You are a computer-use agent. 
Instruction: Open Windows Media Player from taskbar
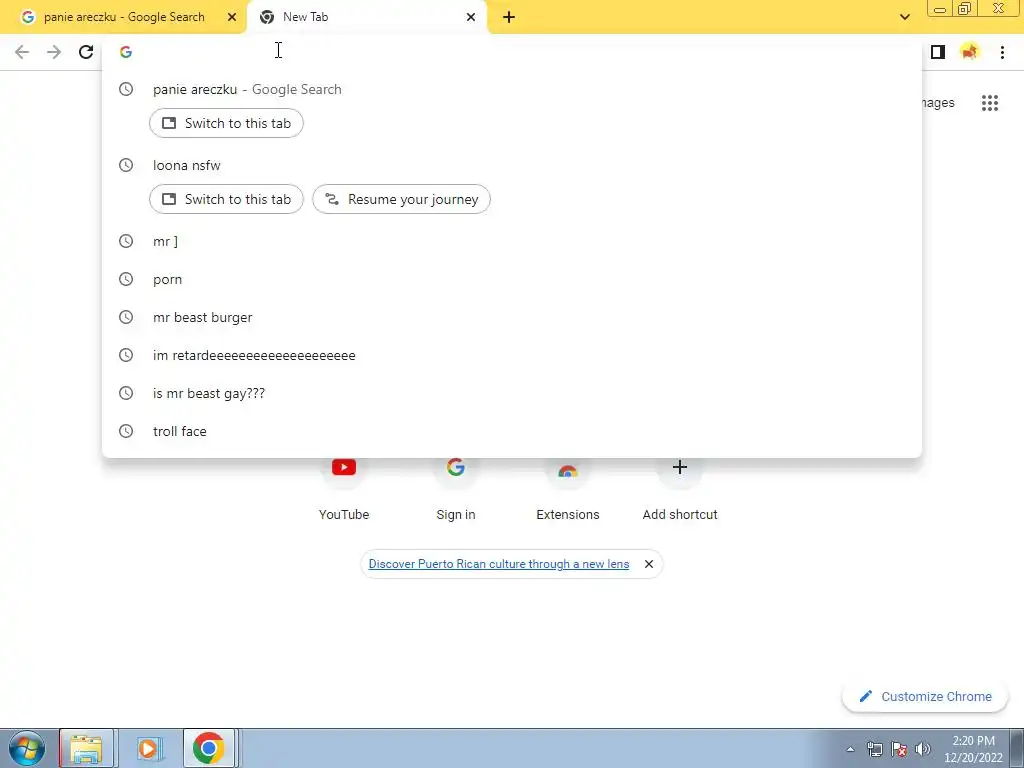(148, 748)
